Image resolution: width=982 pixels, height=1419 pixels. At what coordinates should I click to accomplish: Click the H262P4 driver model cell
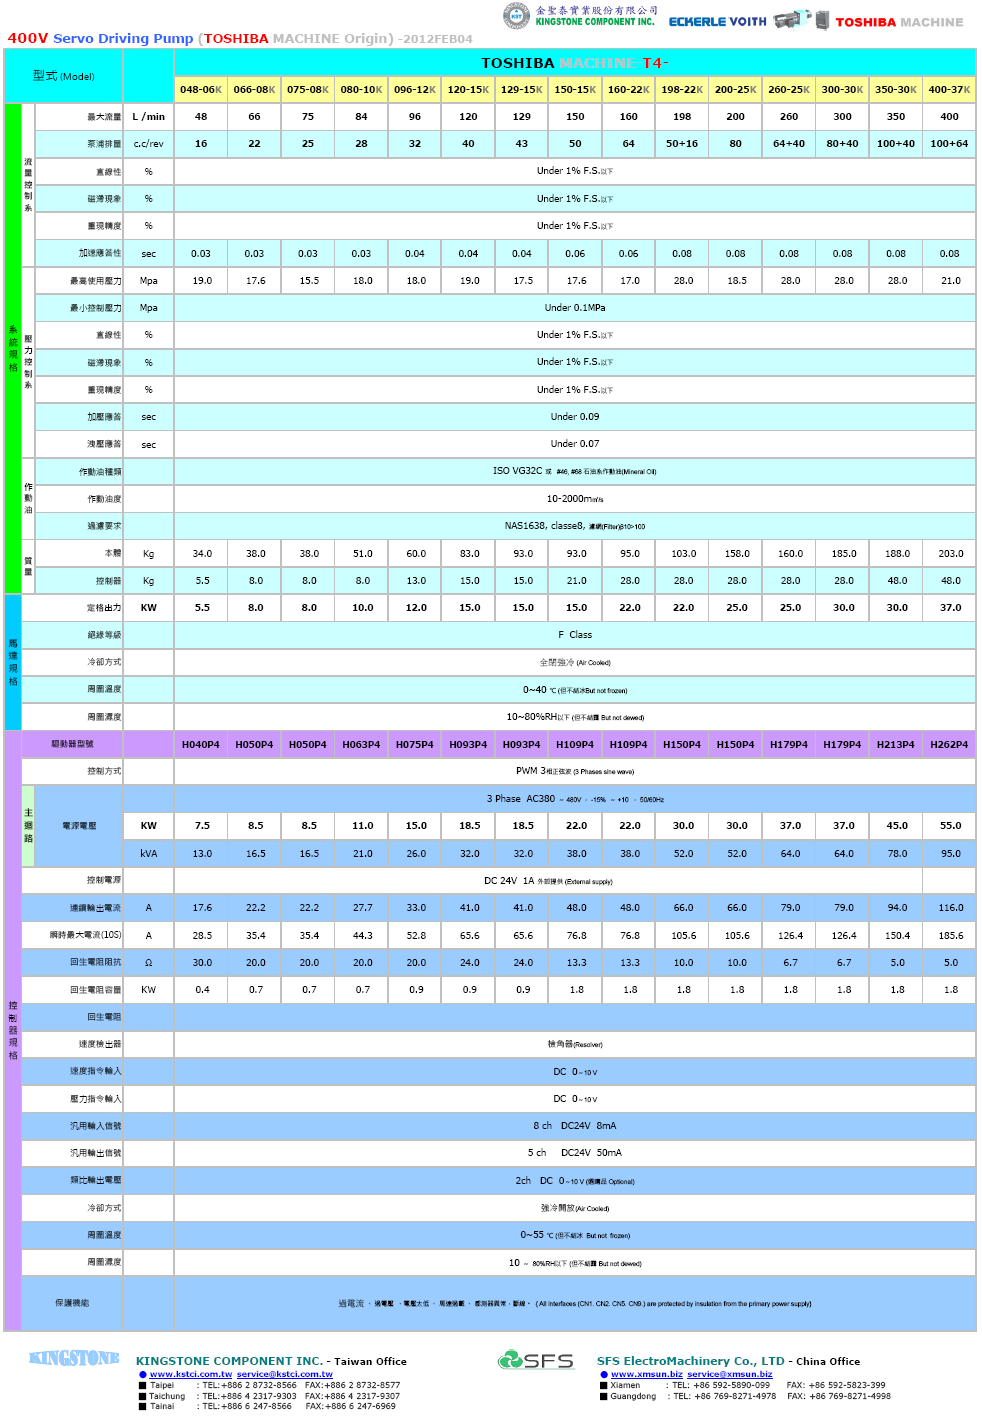[x=949, y=744]
